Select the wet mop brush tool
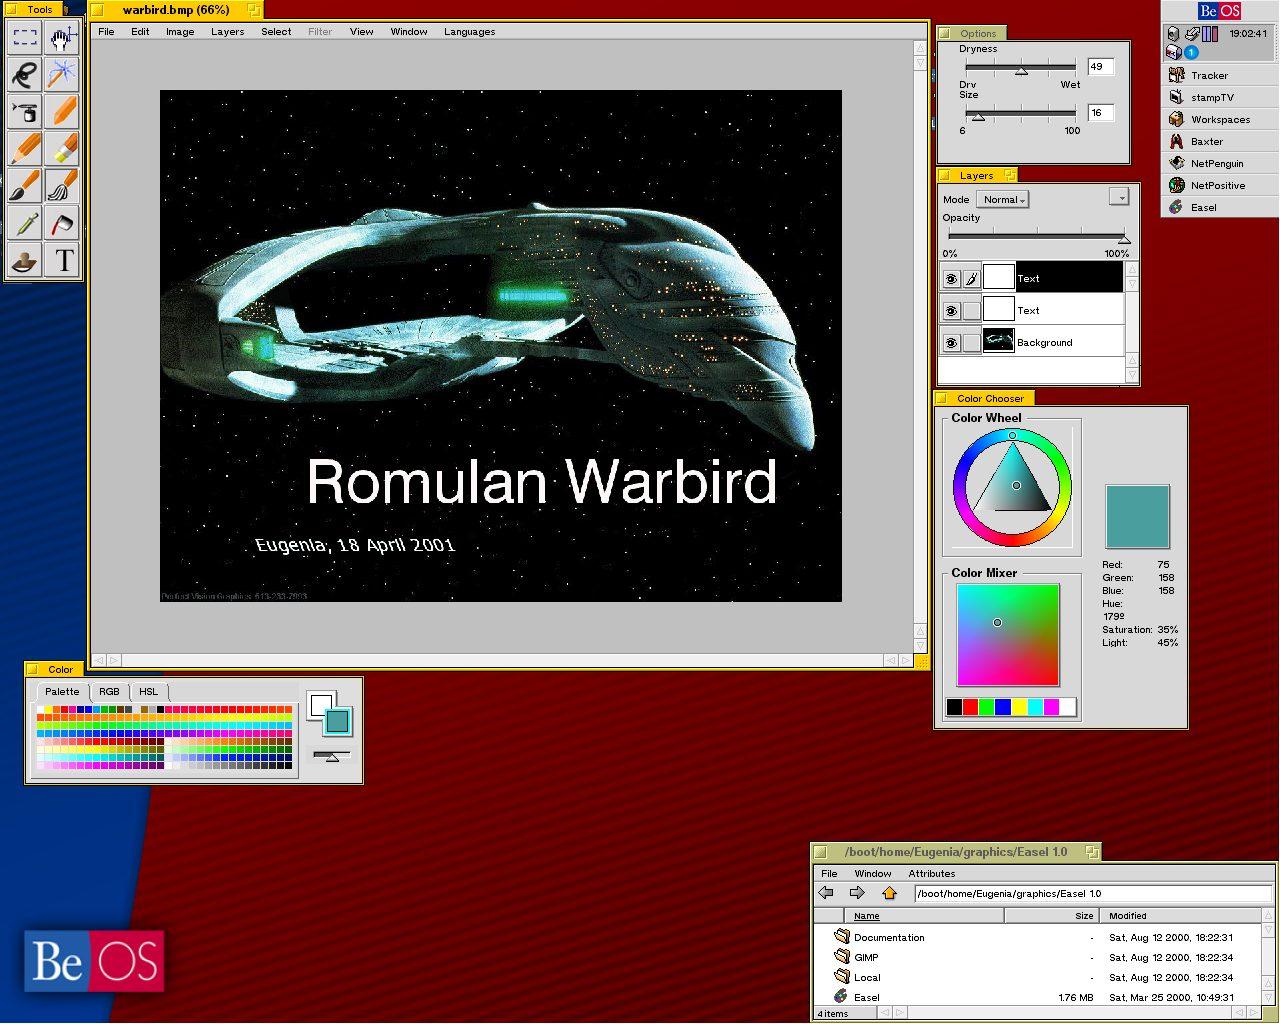 click(x=62, y=186)
